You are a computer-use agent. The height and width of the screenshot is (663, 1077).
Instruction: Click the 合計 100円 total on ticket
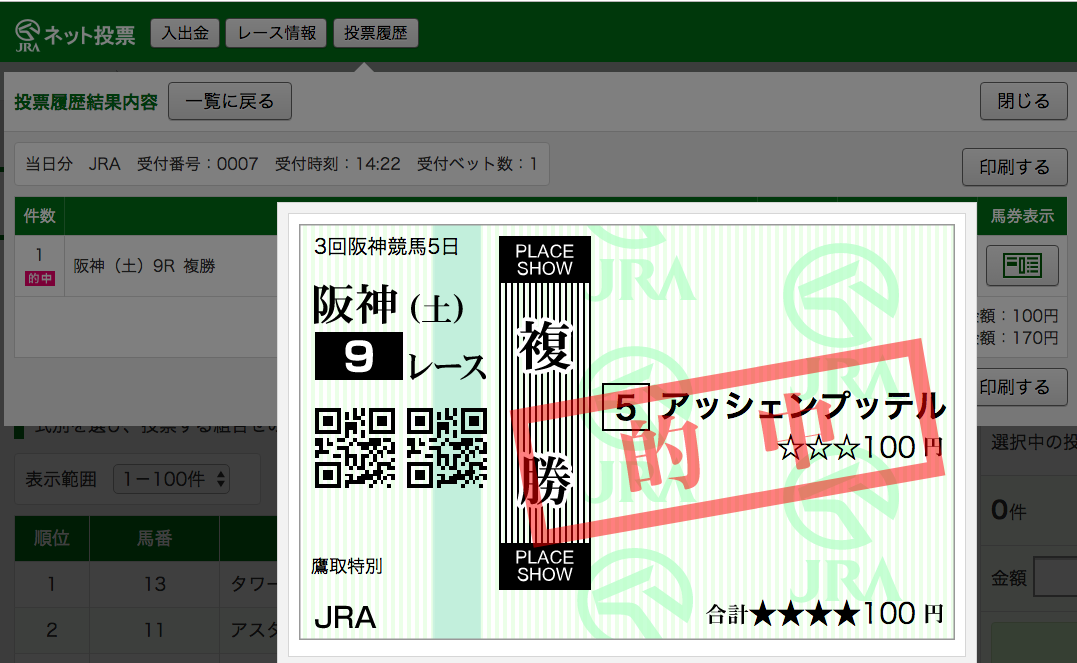[x=825, y=614]
